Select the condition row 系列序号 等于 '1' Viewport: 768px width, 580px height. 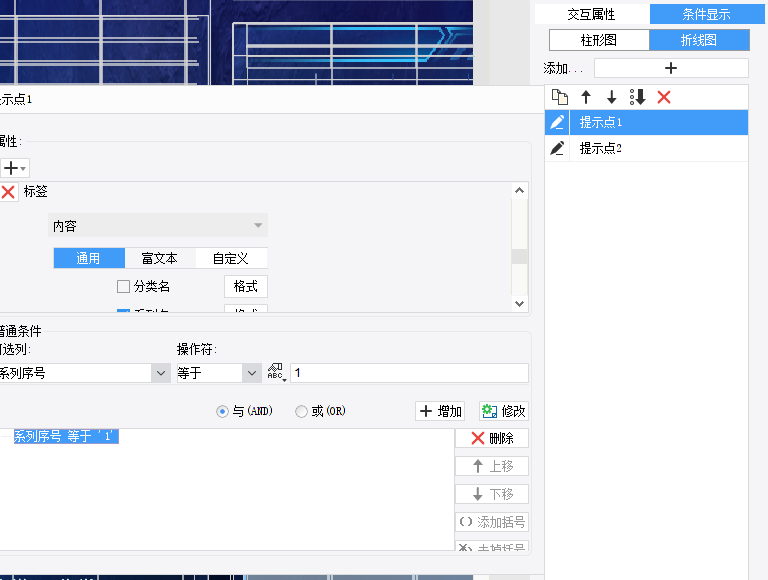coord(66,436)
